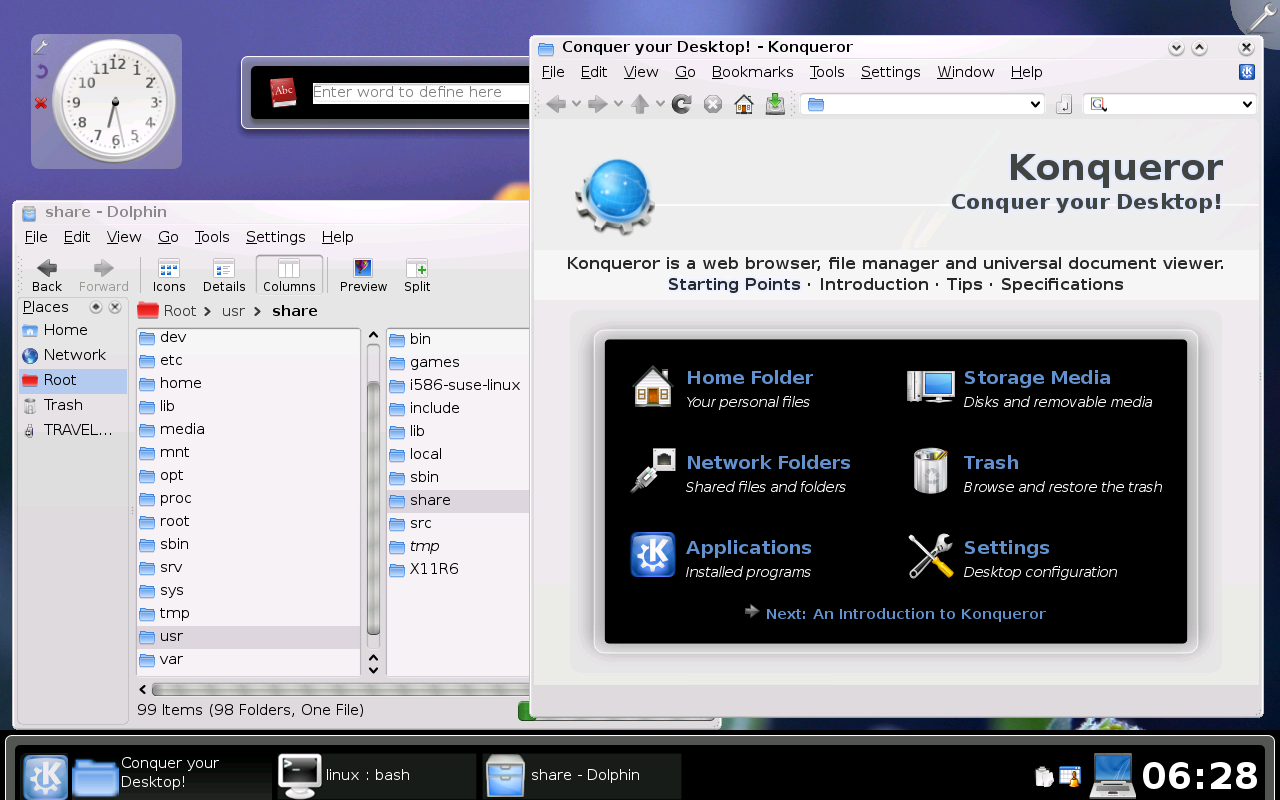
Task: Open the Forward history dropdown in Konqueror
Action: click(x=618, y=104)
